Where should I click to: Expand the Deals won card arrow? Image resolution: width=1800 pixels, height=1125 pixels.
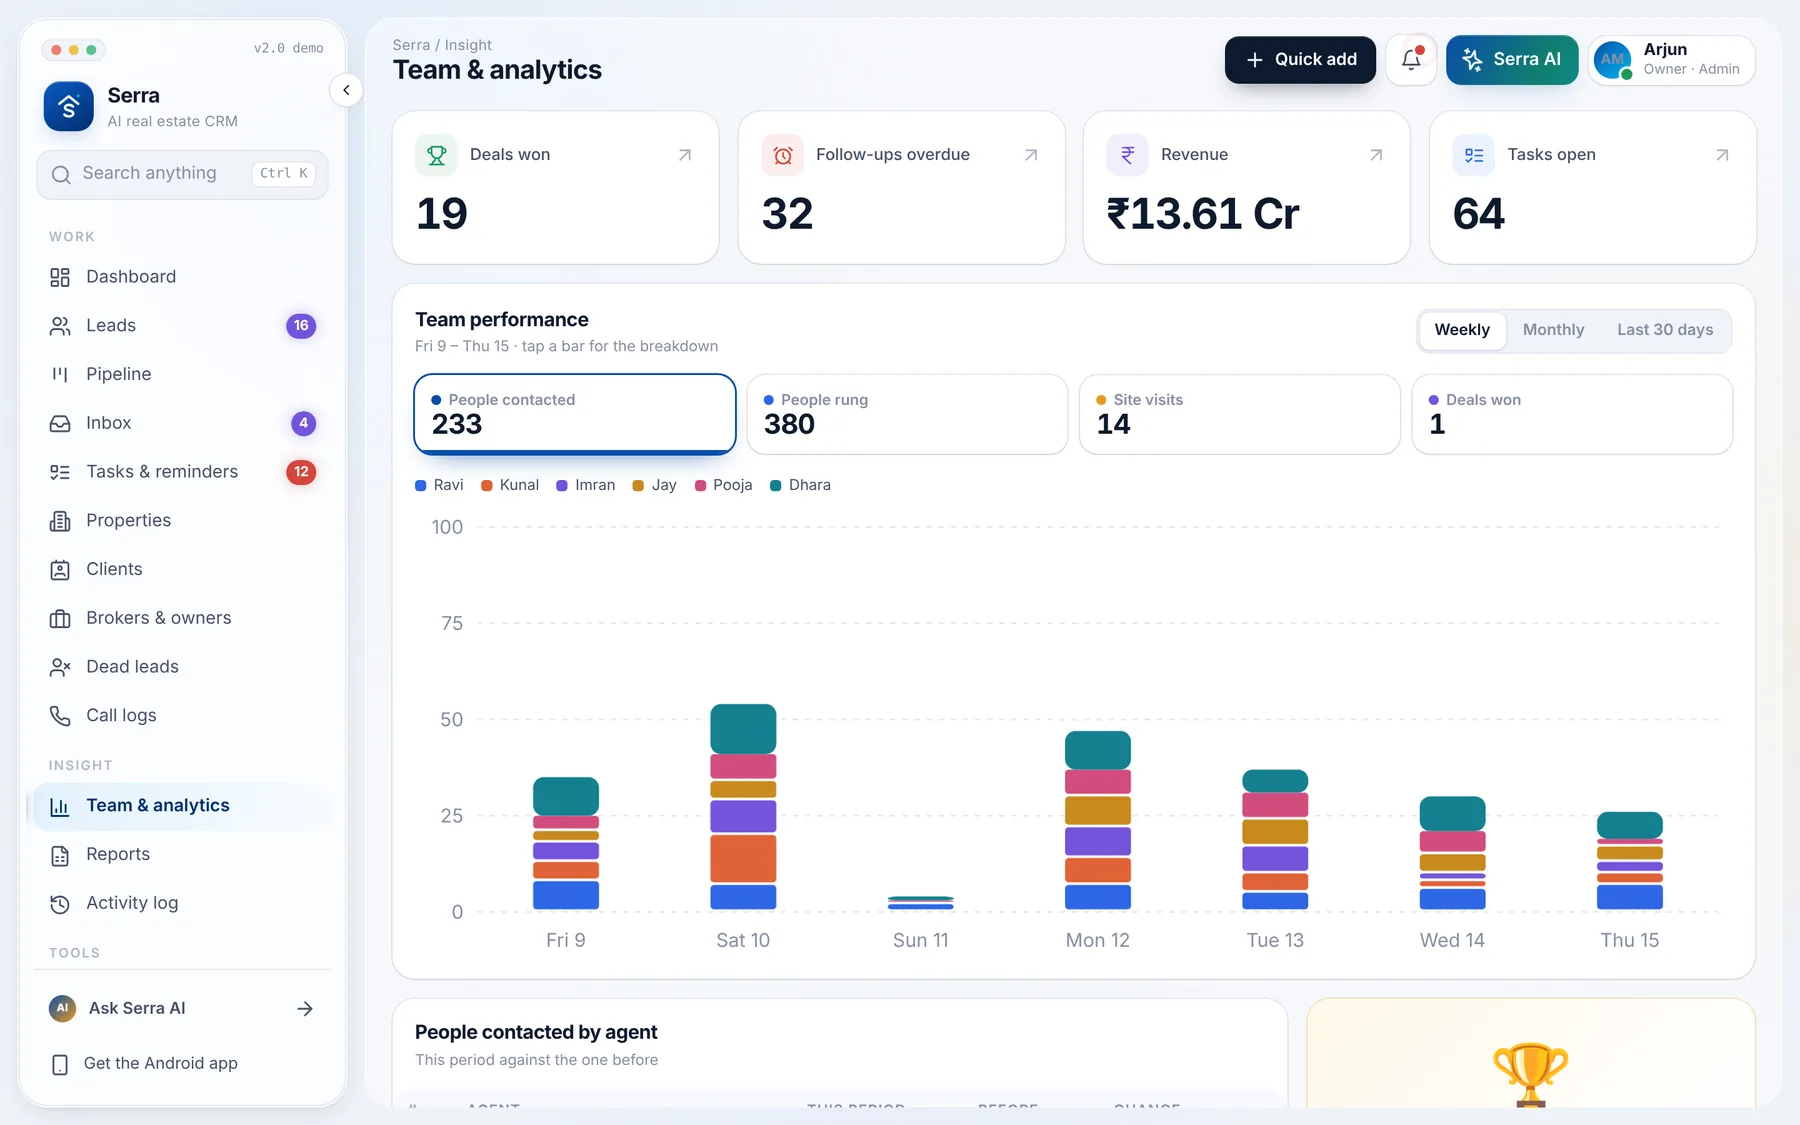coord(685,155)
